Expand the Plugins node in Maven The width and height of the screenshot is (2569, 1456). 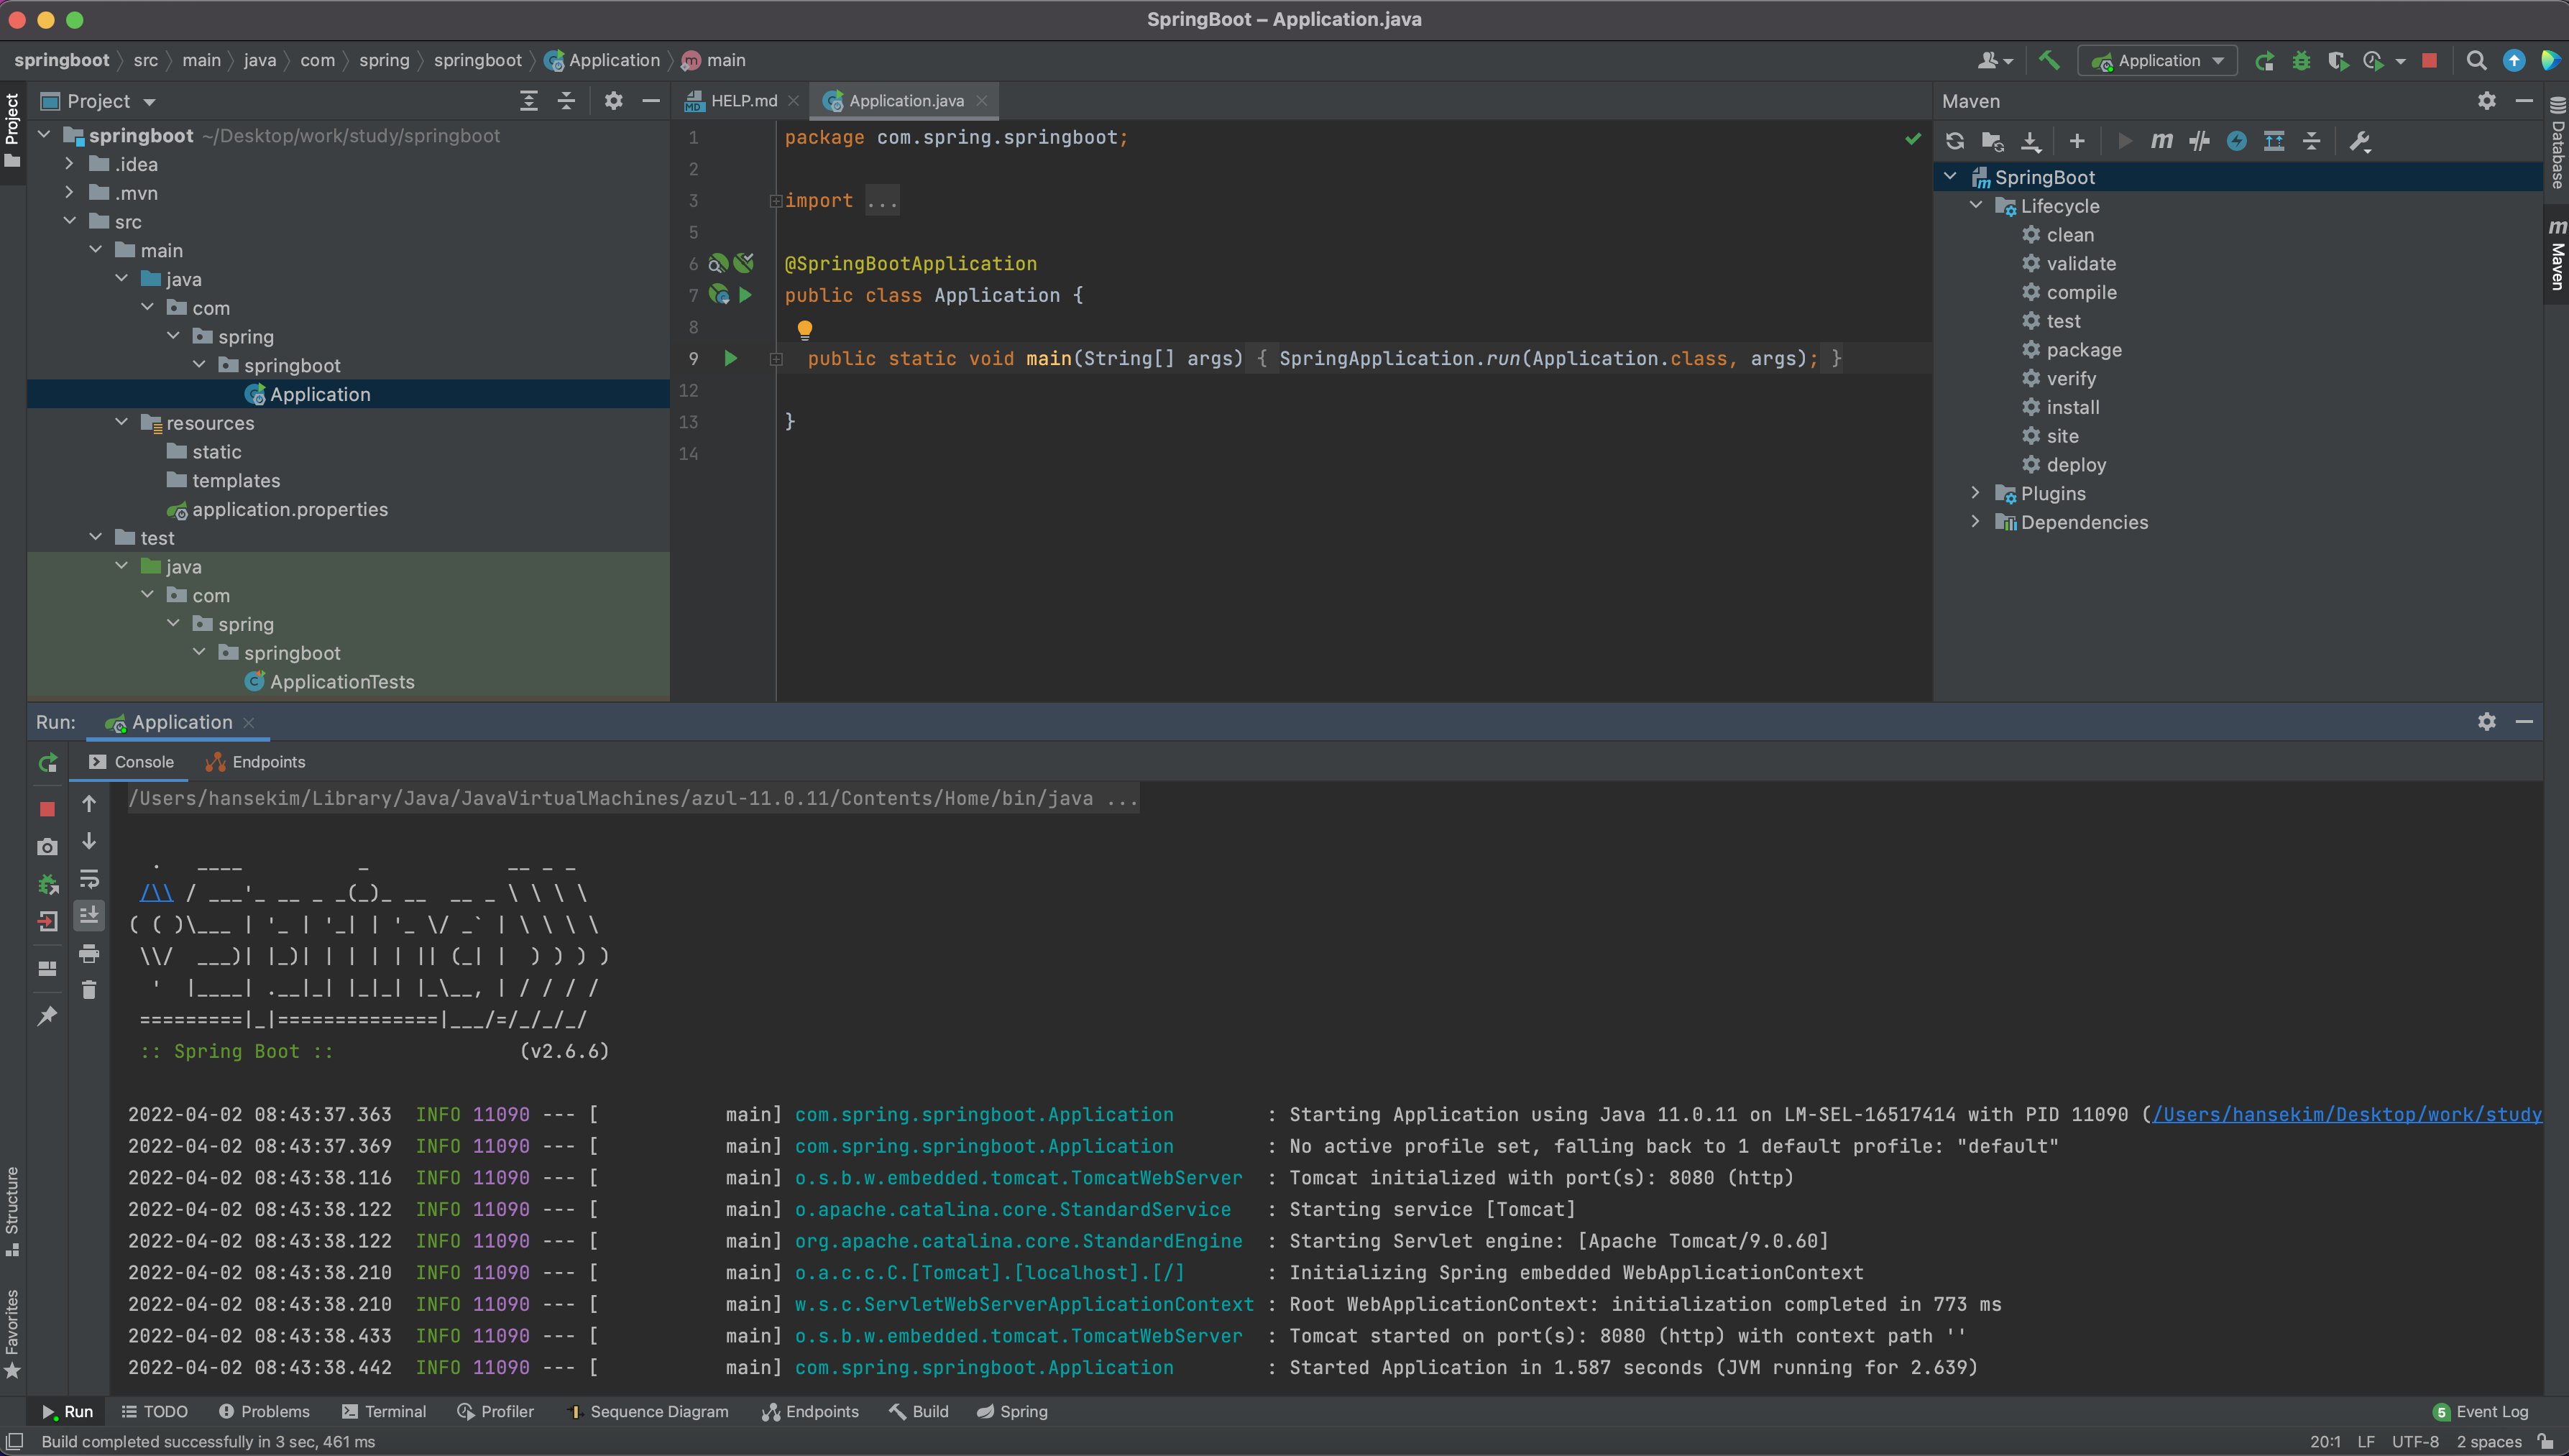click(x=1975, y=493)
